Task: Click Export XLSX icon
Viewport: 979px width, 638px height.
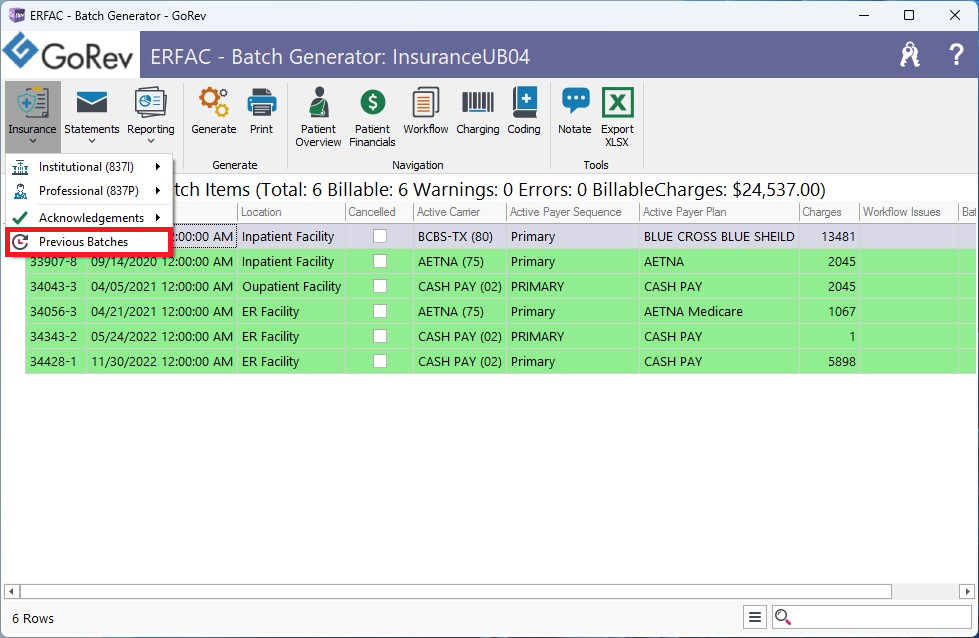Action: (617, 103)
